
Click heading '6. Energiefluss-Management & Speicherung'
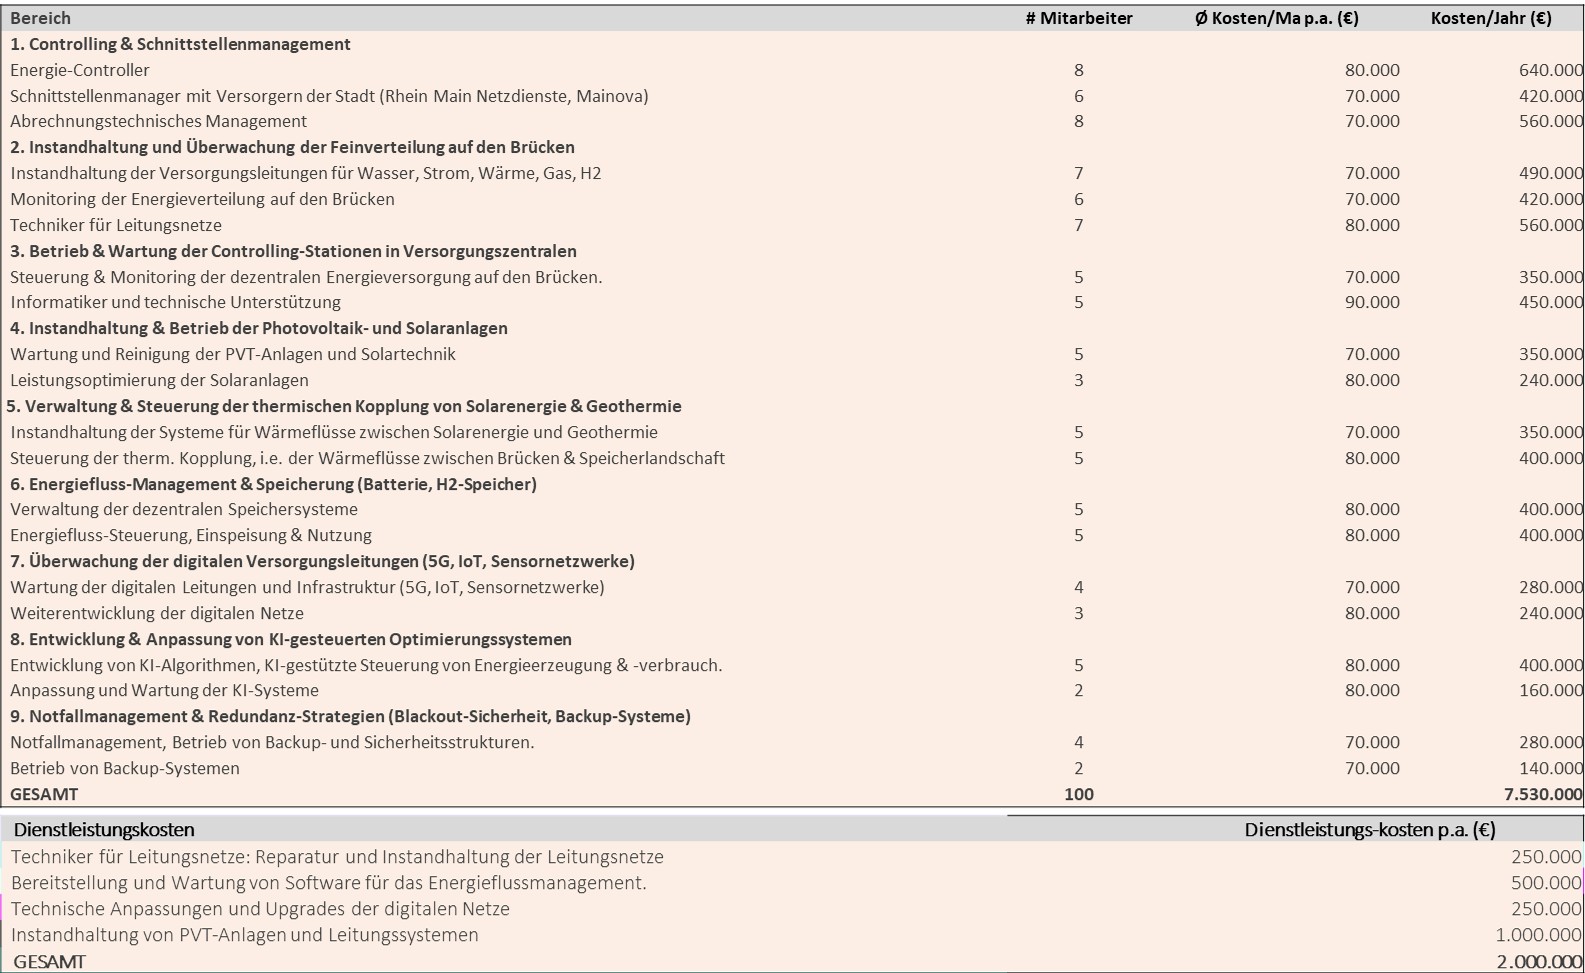[x=273, y=484]
